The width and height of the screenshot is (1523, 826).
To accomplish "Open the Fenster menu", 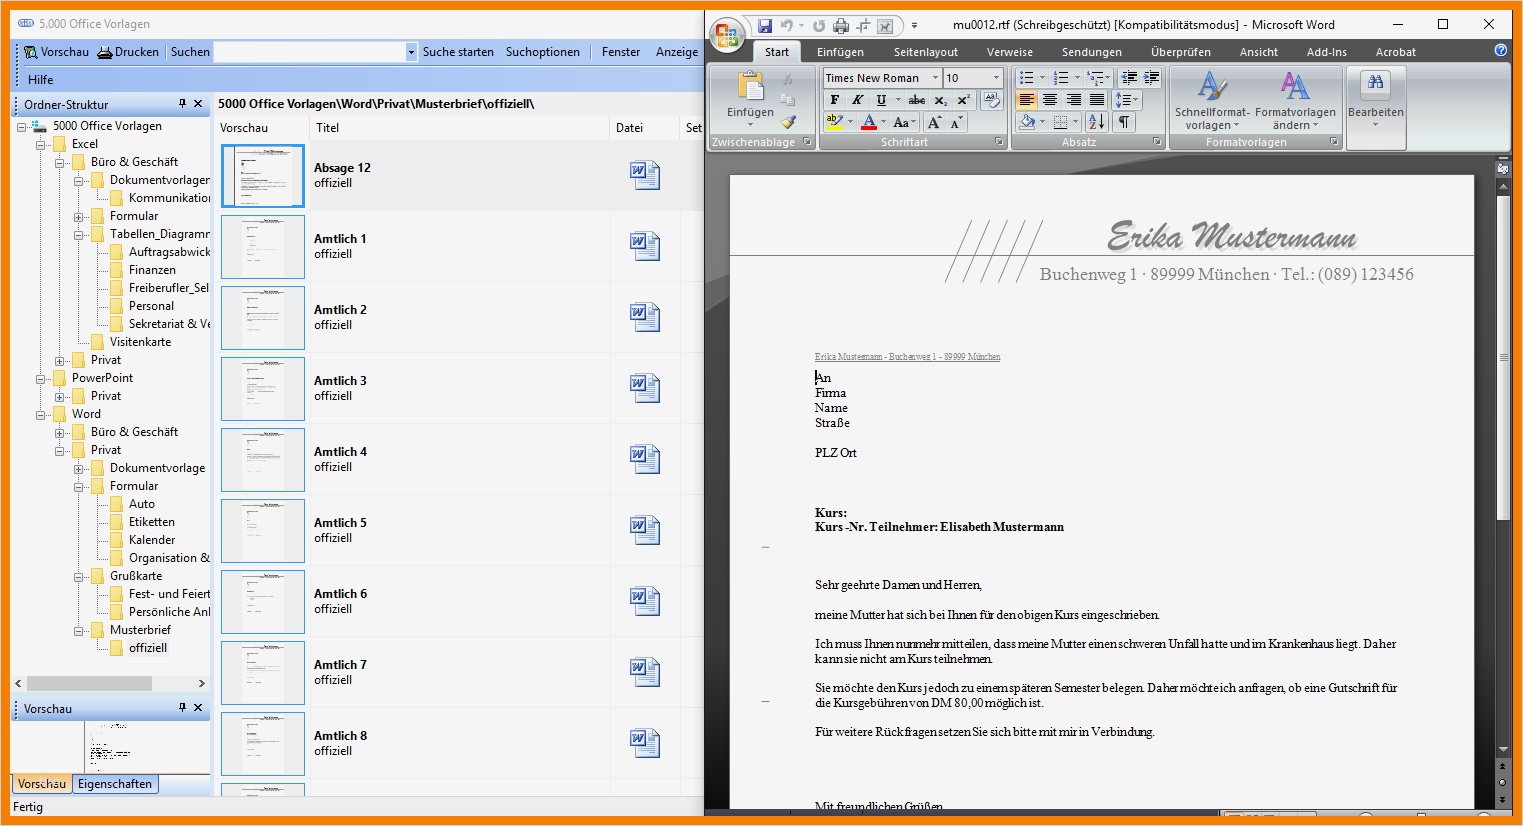I will click(620, 52).
